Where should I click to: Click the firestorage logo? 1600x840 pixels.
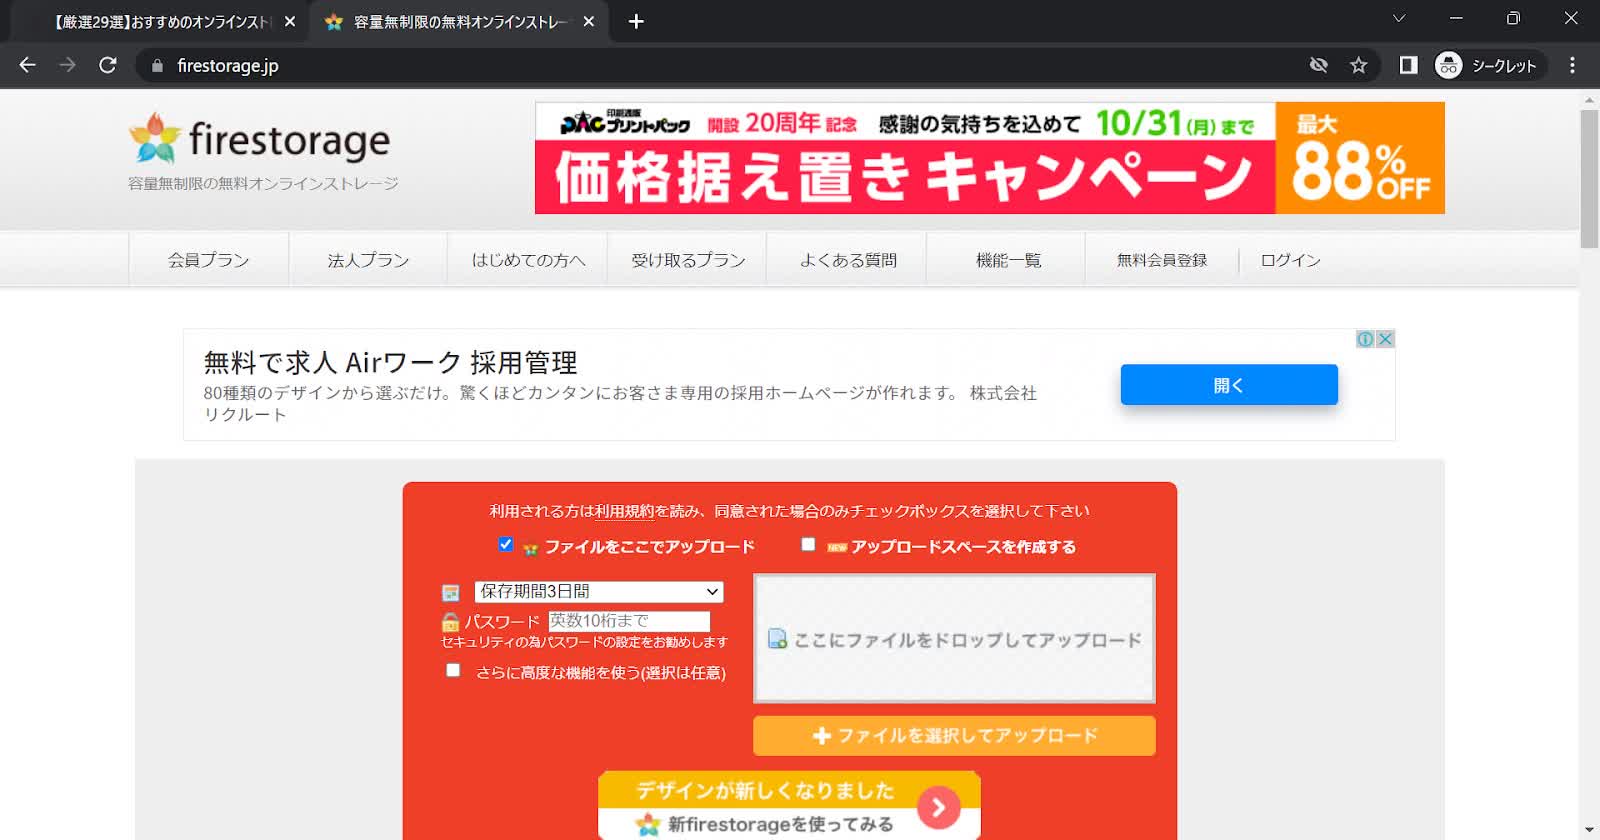[x=260, y=139]
